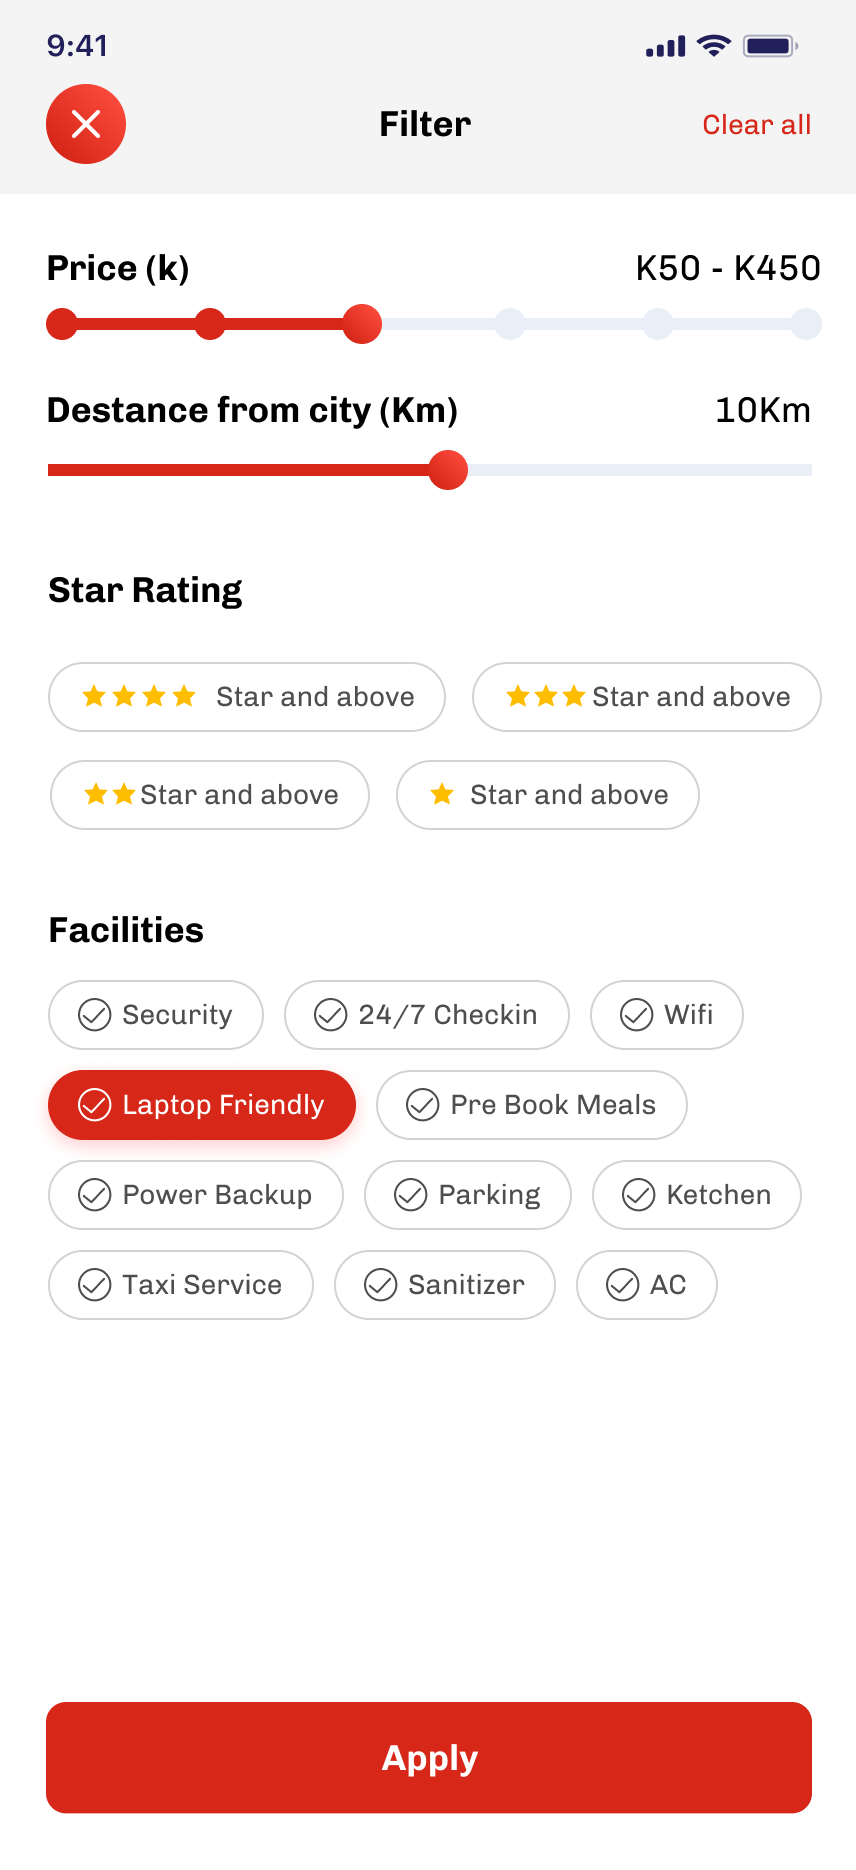Toggle the Pre Book Meals option
This screenshot has width=856, height=1870.
(531, 1105)
